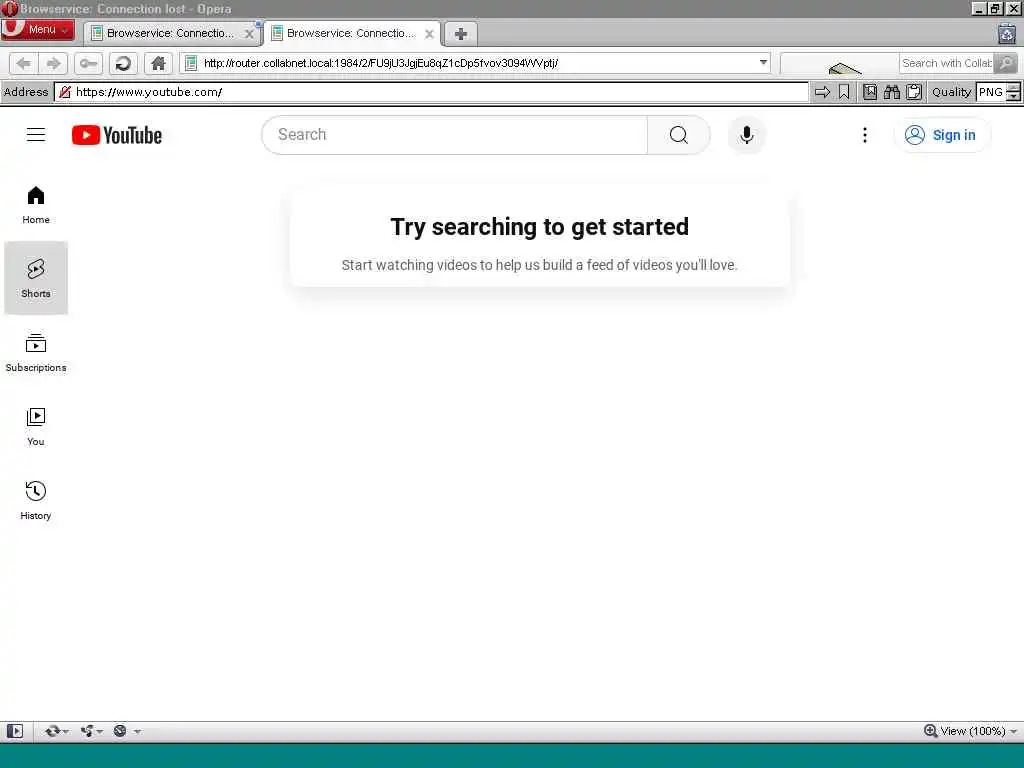Click the Opera URL field with router address
The height and width of the screenshot is (768, 1024).
coord(477,63)
